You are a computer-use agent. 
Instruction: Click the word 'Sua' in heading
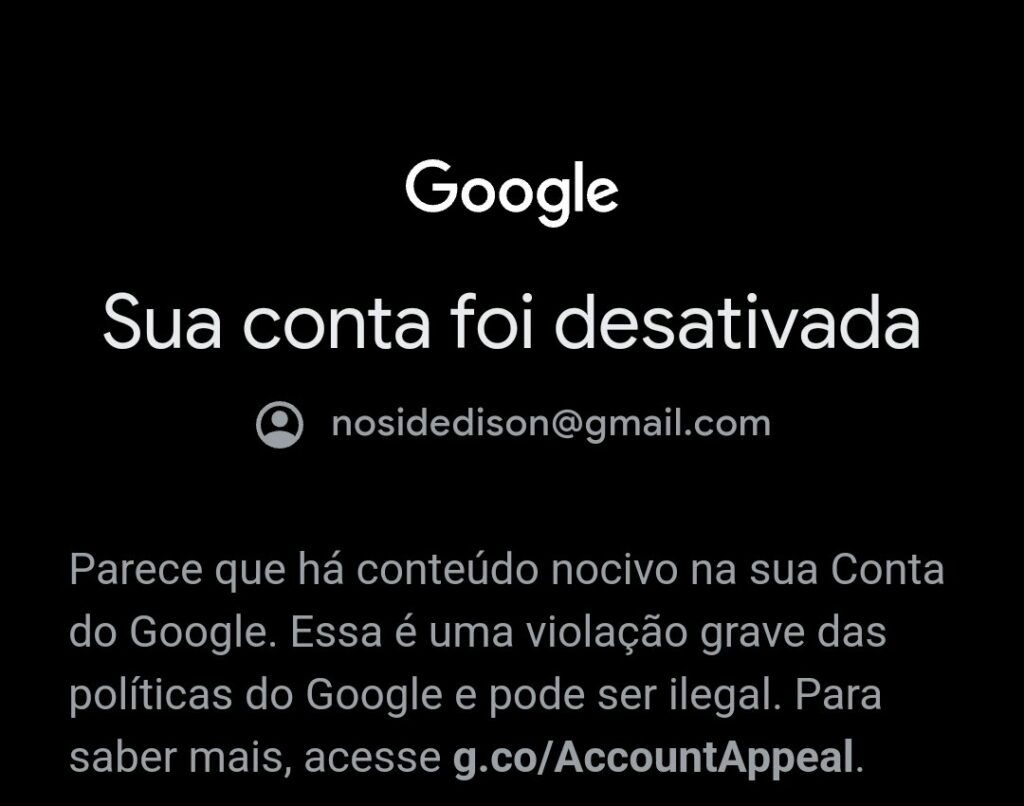(162, 324)
